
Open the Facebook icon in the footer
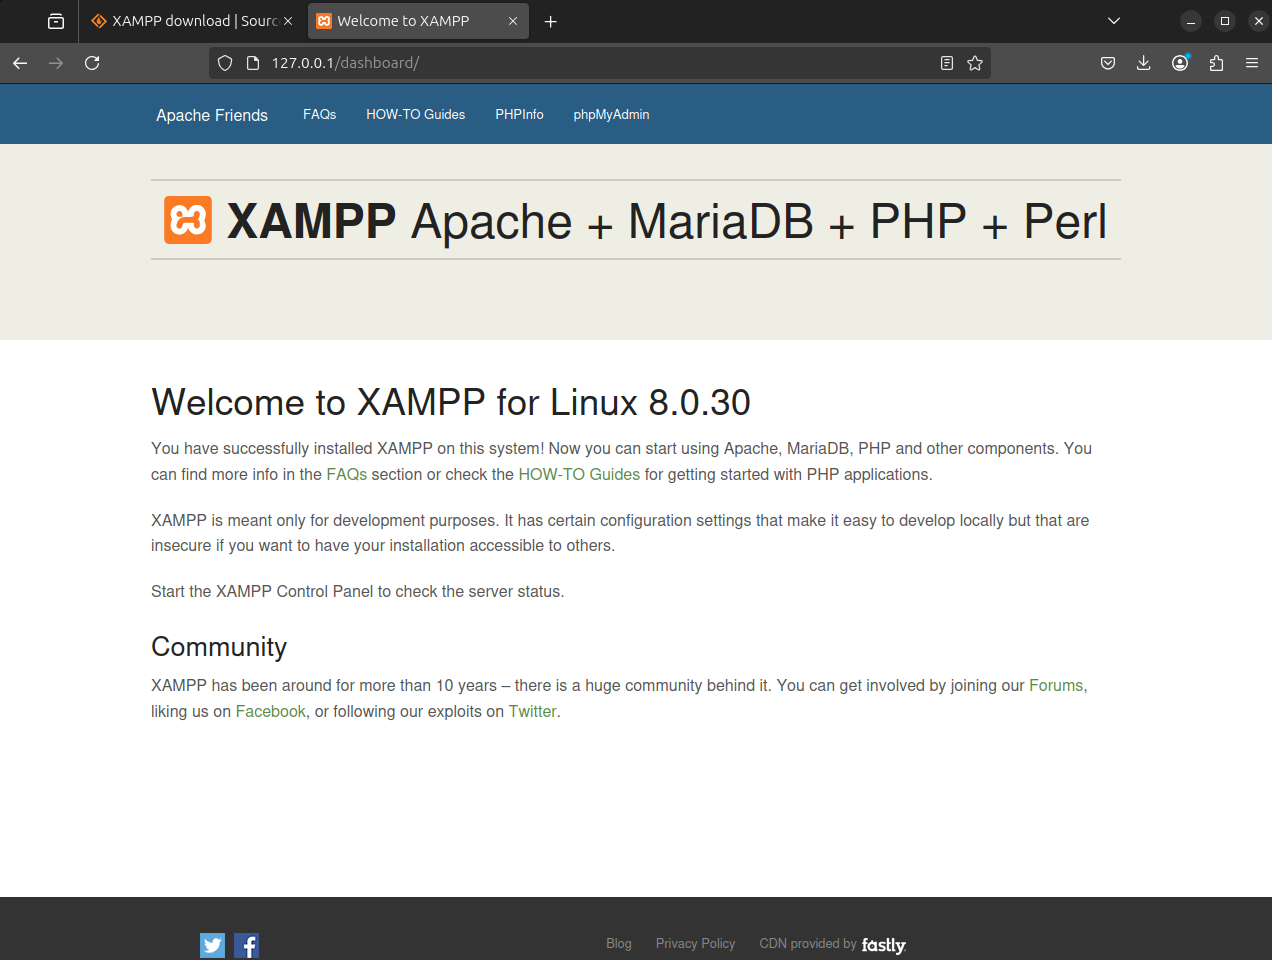point(247,945)
